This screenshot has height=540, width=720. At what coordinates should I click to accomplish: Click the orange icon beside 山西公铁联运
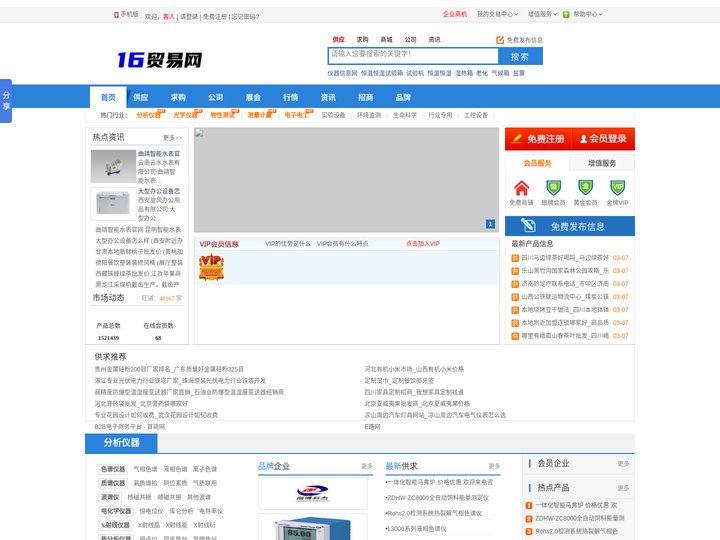coord(515,297)
